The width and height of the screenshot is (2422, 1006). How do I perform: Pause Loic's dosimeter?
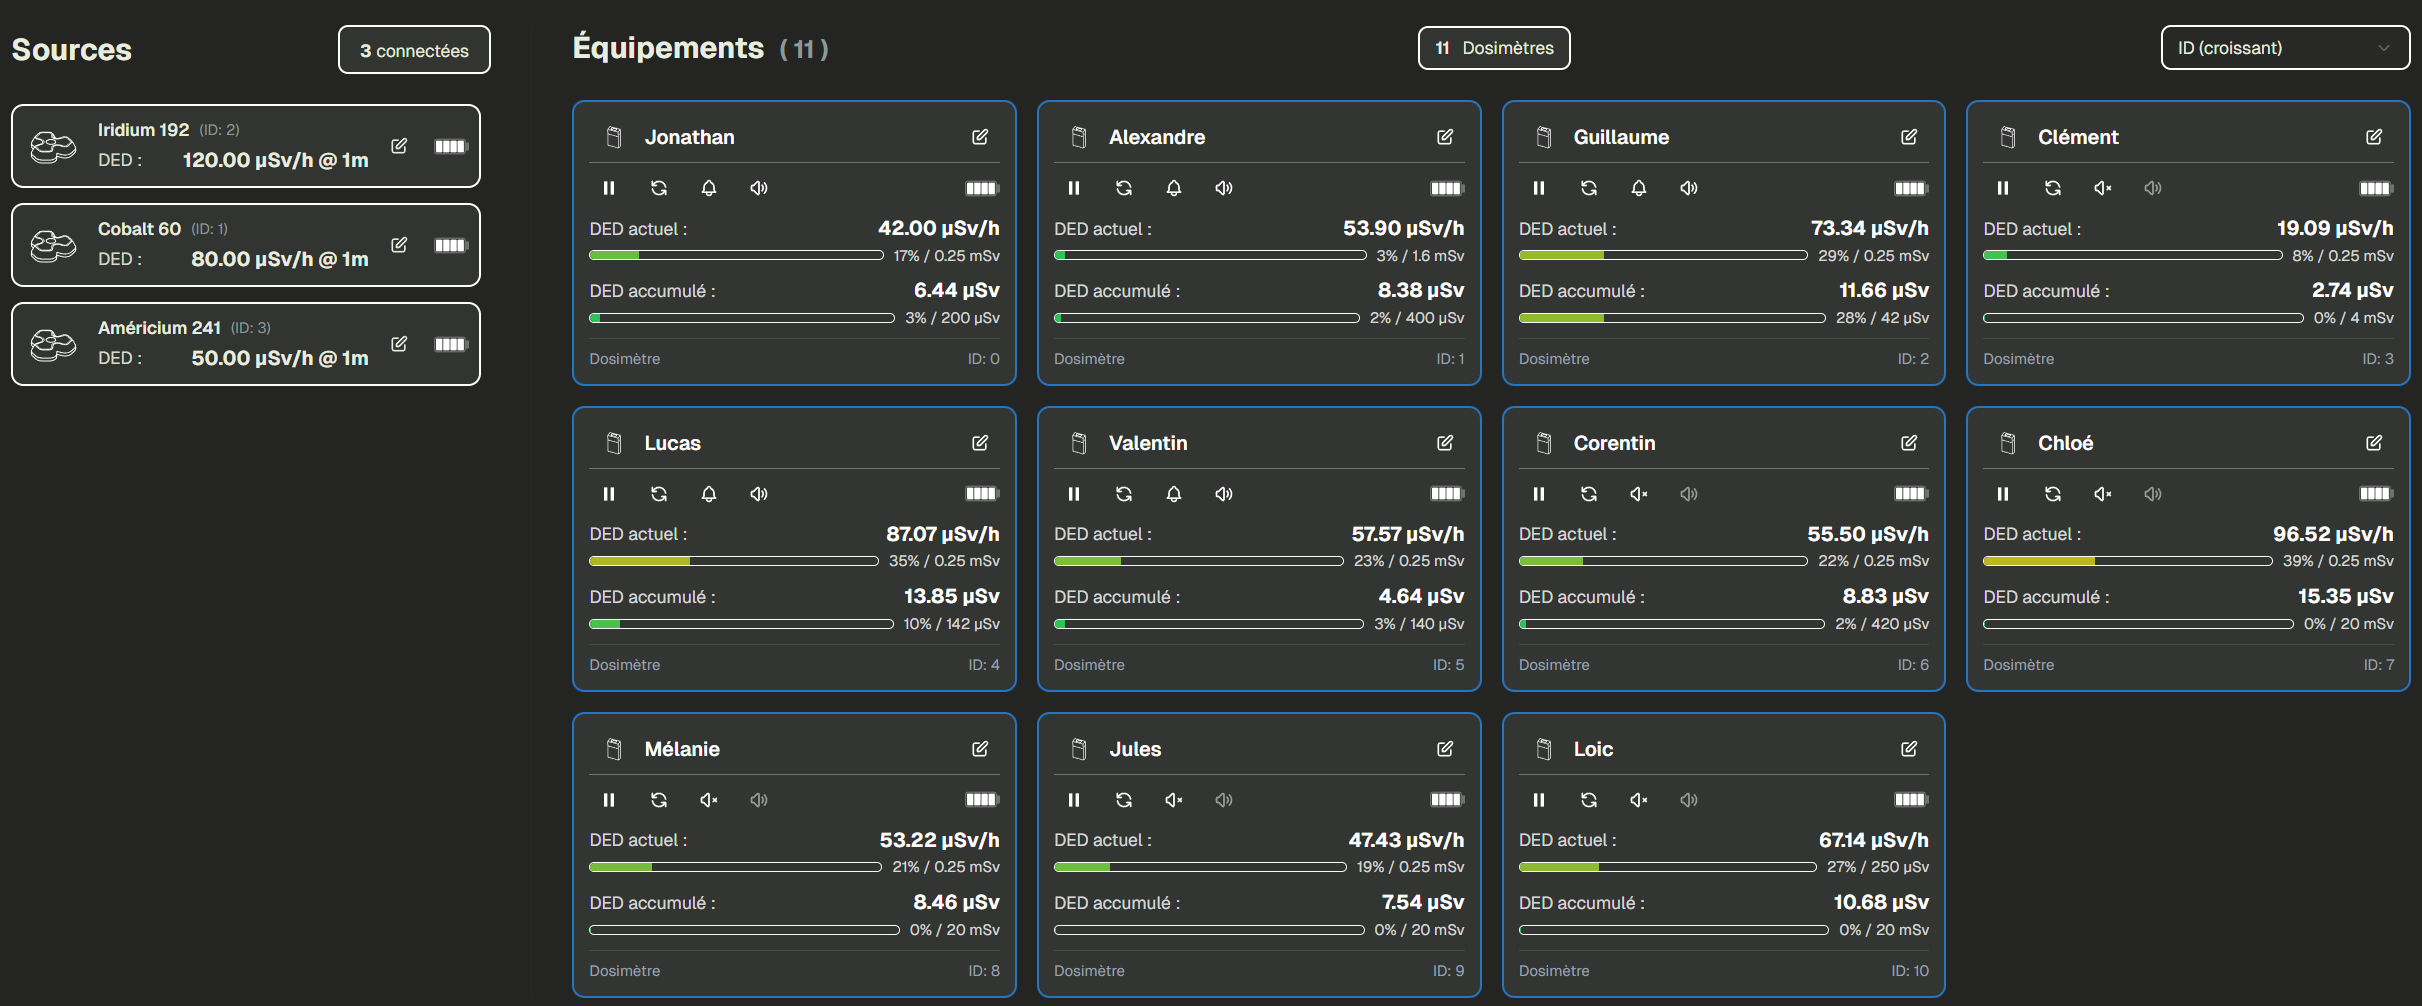coord(1539,800)
